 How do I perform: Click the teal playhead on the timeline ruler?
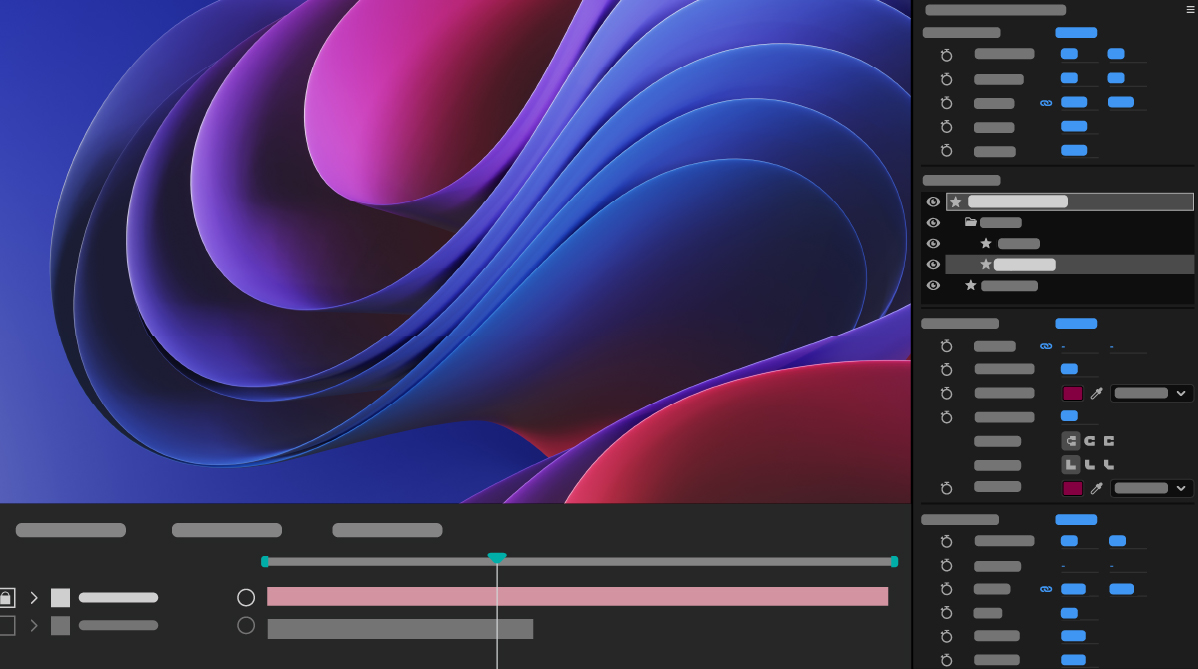(x=497, y=558)
